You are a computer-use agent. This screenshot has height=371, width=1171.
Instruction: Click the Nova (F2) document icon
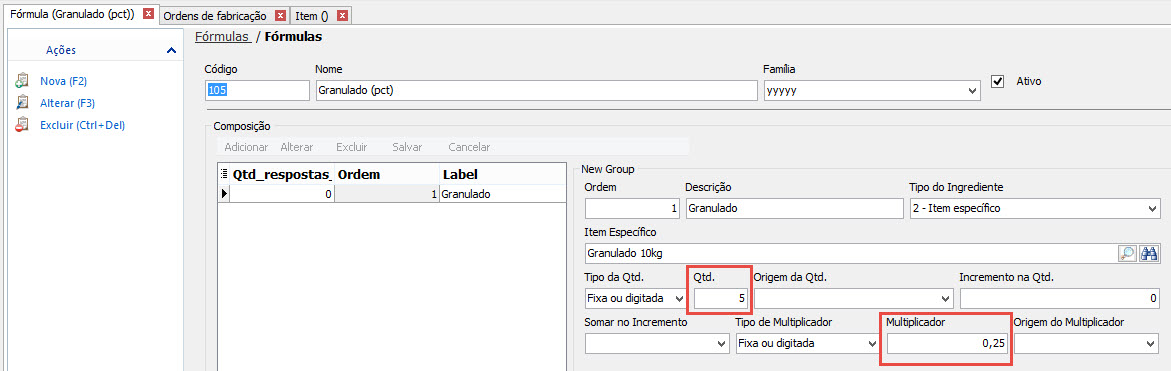pyautogui.click(x=22, y=81)
